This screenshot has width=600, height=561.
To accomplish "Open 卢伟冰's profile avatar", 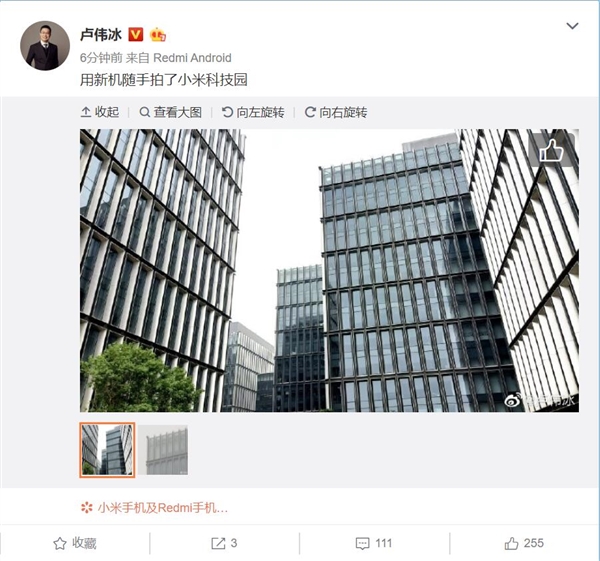I will [45, 46].
